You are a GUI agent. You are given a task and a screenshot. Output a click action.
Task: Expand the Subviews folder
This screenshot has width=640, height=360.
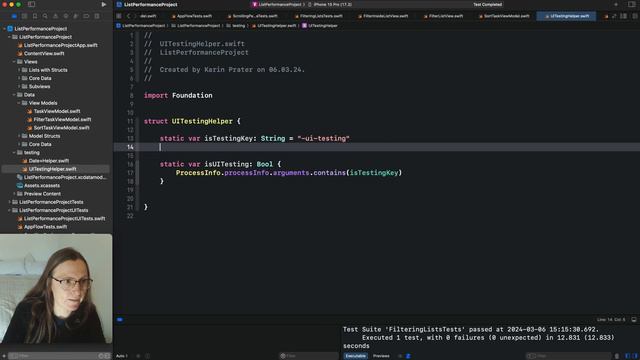pyautogui.click(x=19, y=87)
